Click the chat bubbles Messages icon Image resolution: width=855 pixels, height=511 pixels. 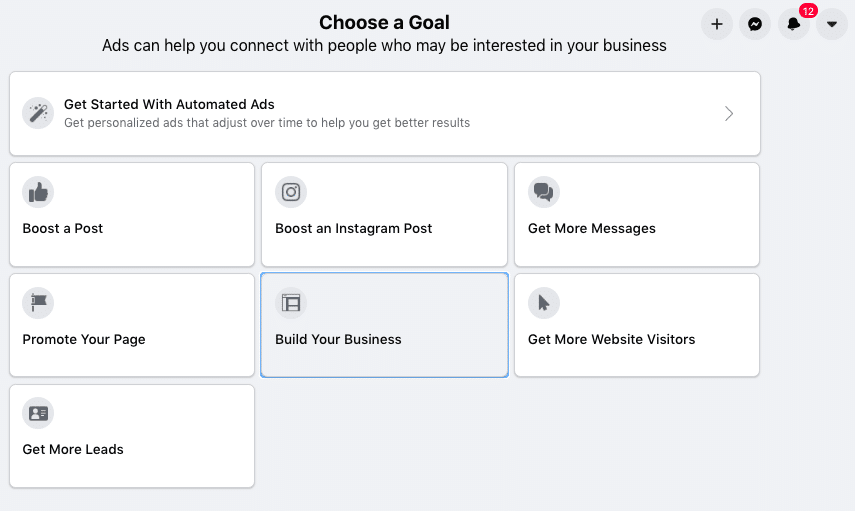coord(544,192)
